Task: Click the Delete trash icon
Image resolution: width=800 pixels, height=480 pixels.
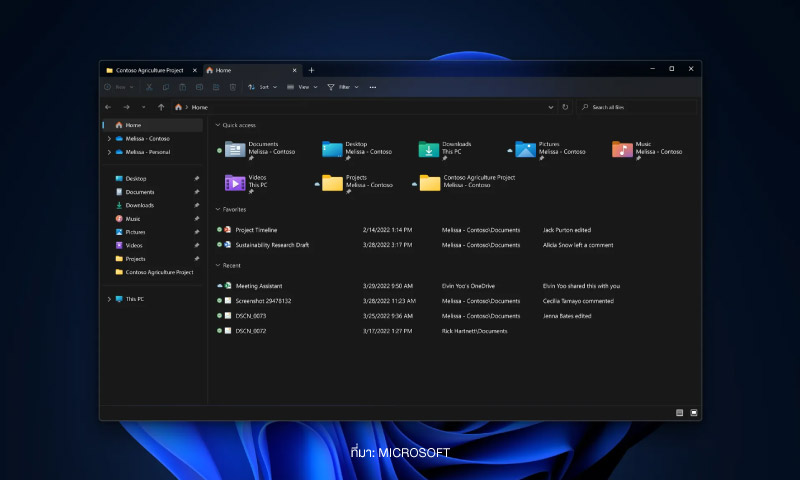Action: coord(233,87)
